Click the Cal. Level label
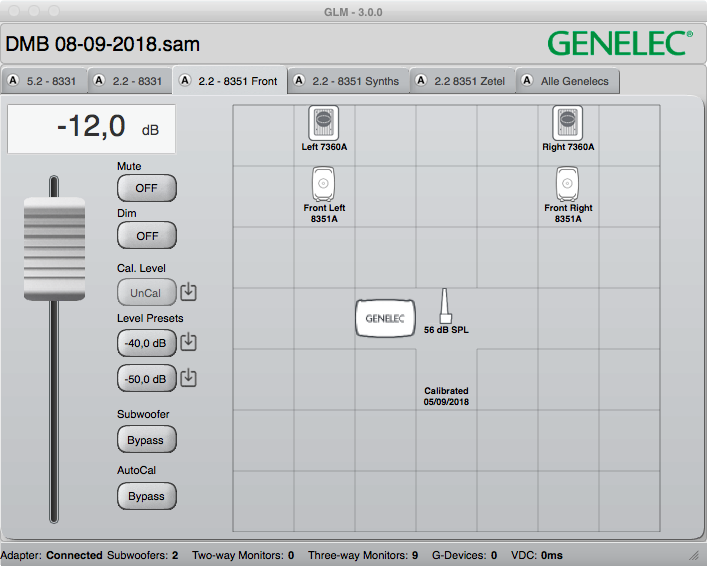This screenshot has width=707, height=566. tap(141, 268)
